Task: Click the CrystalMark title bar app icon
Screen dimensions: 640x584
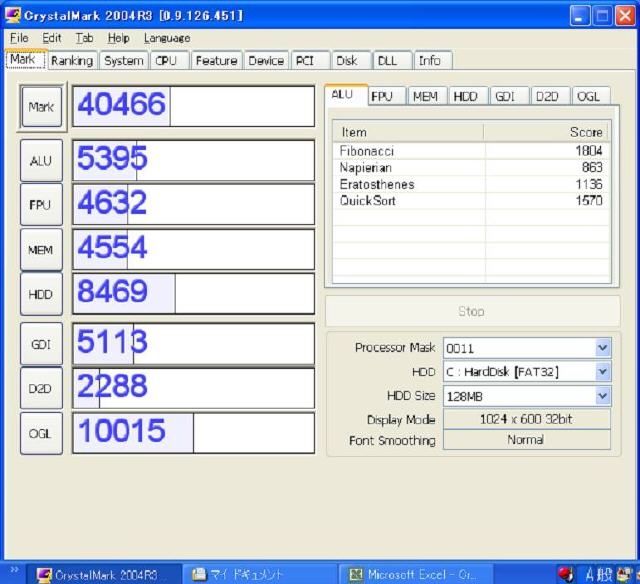Action: [13, 16]
